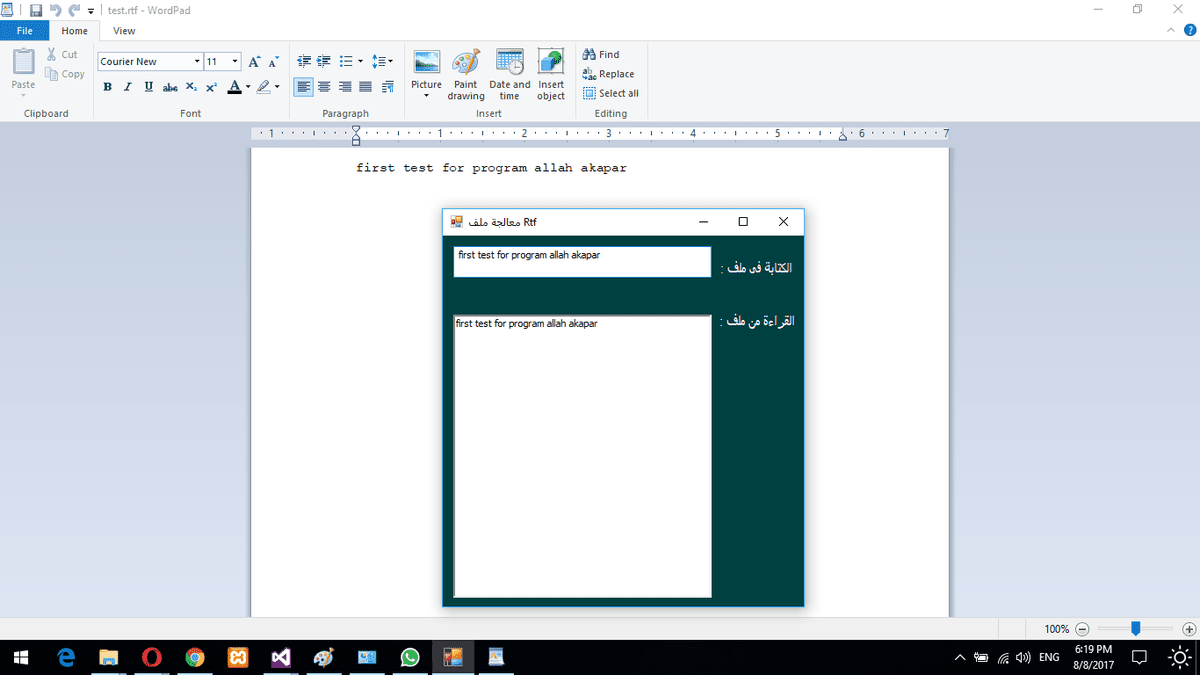The height and width of the screenshot is (675, 1200).
Task: Apply the text highlight color
Action: coord(263,87)
